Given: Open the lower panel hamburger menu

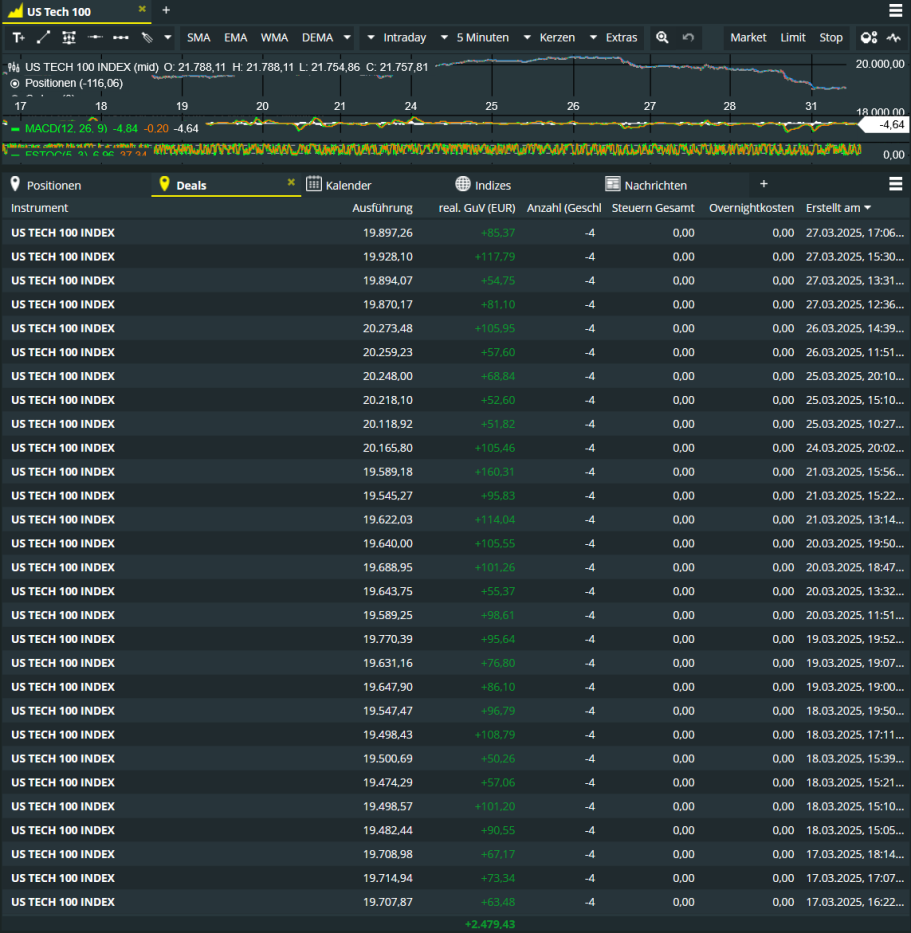Looking at the screenshot, I should click(x=896, y=184).
